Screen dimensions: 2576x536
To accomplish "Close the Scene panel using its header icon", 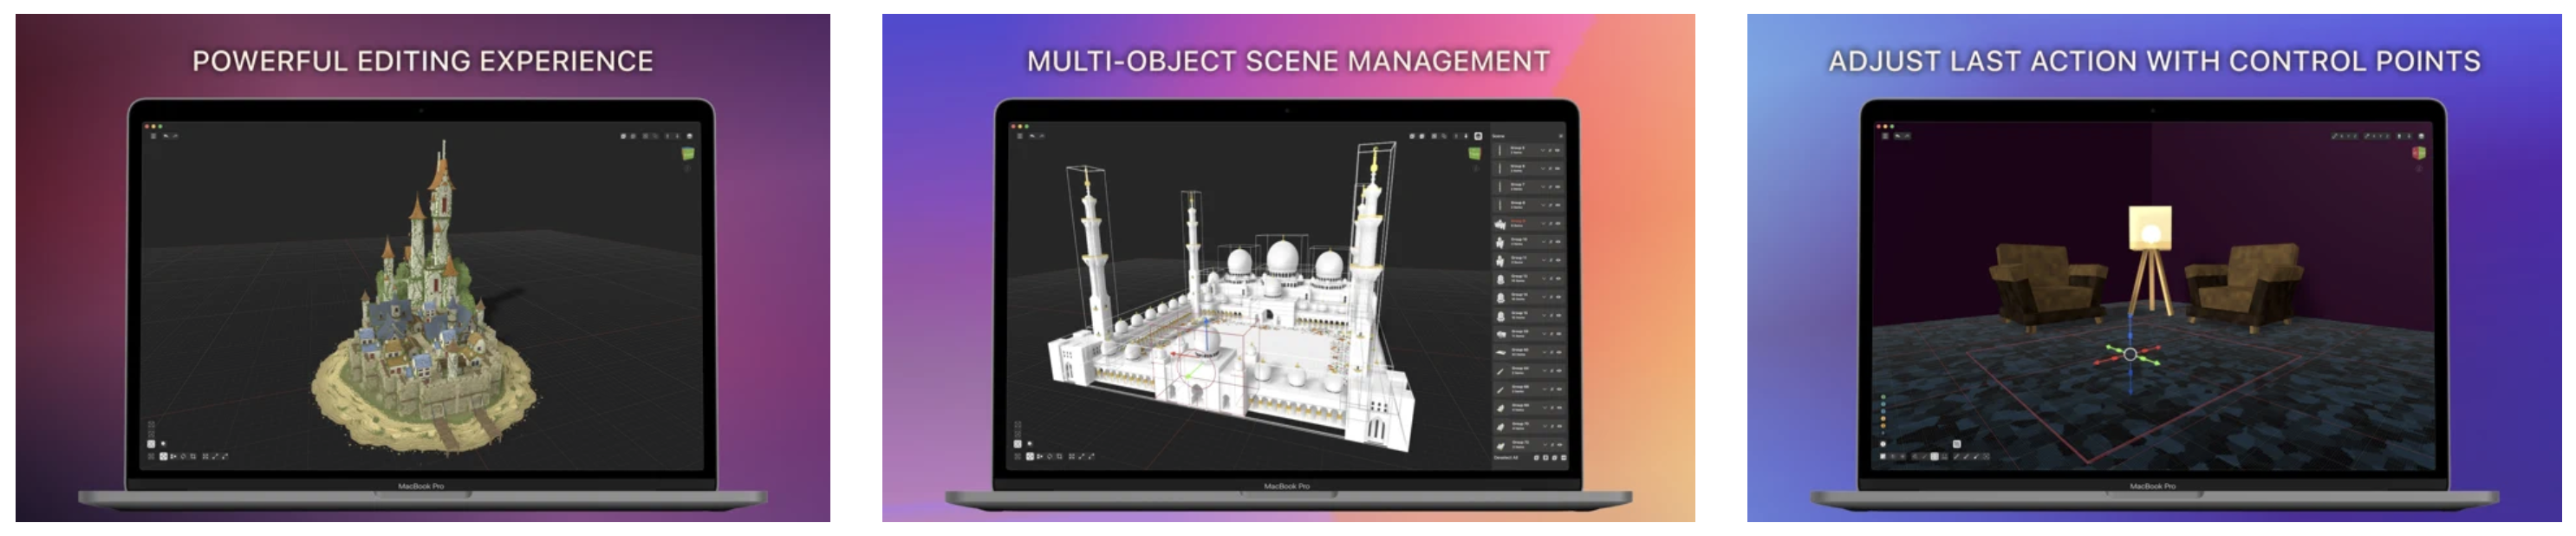I will click(1561, 136).
